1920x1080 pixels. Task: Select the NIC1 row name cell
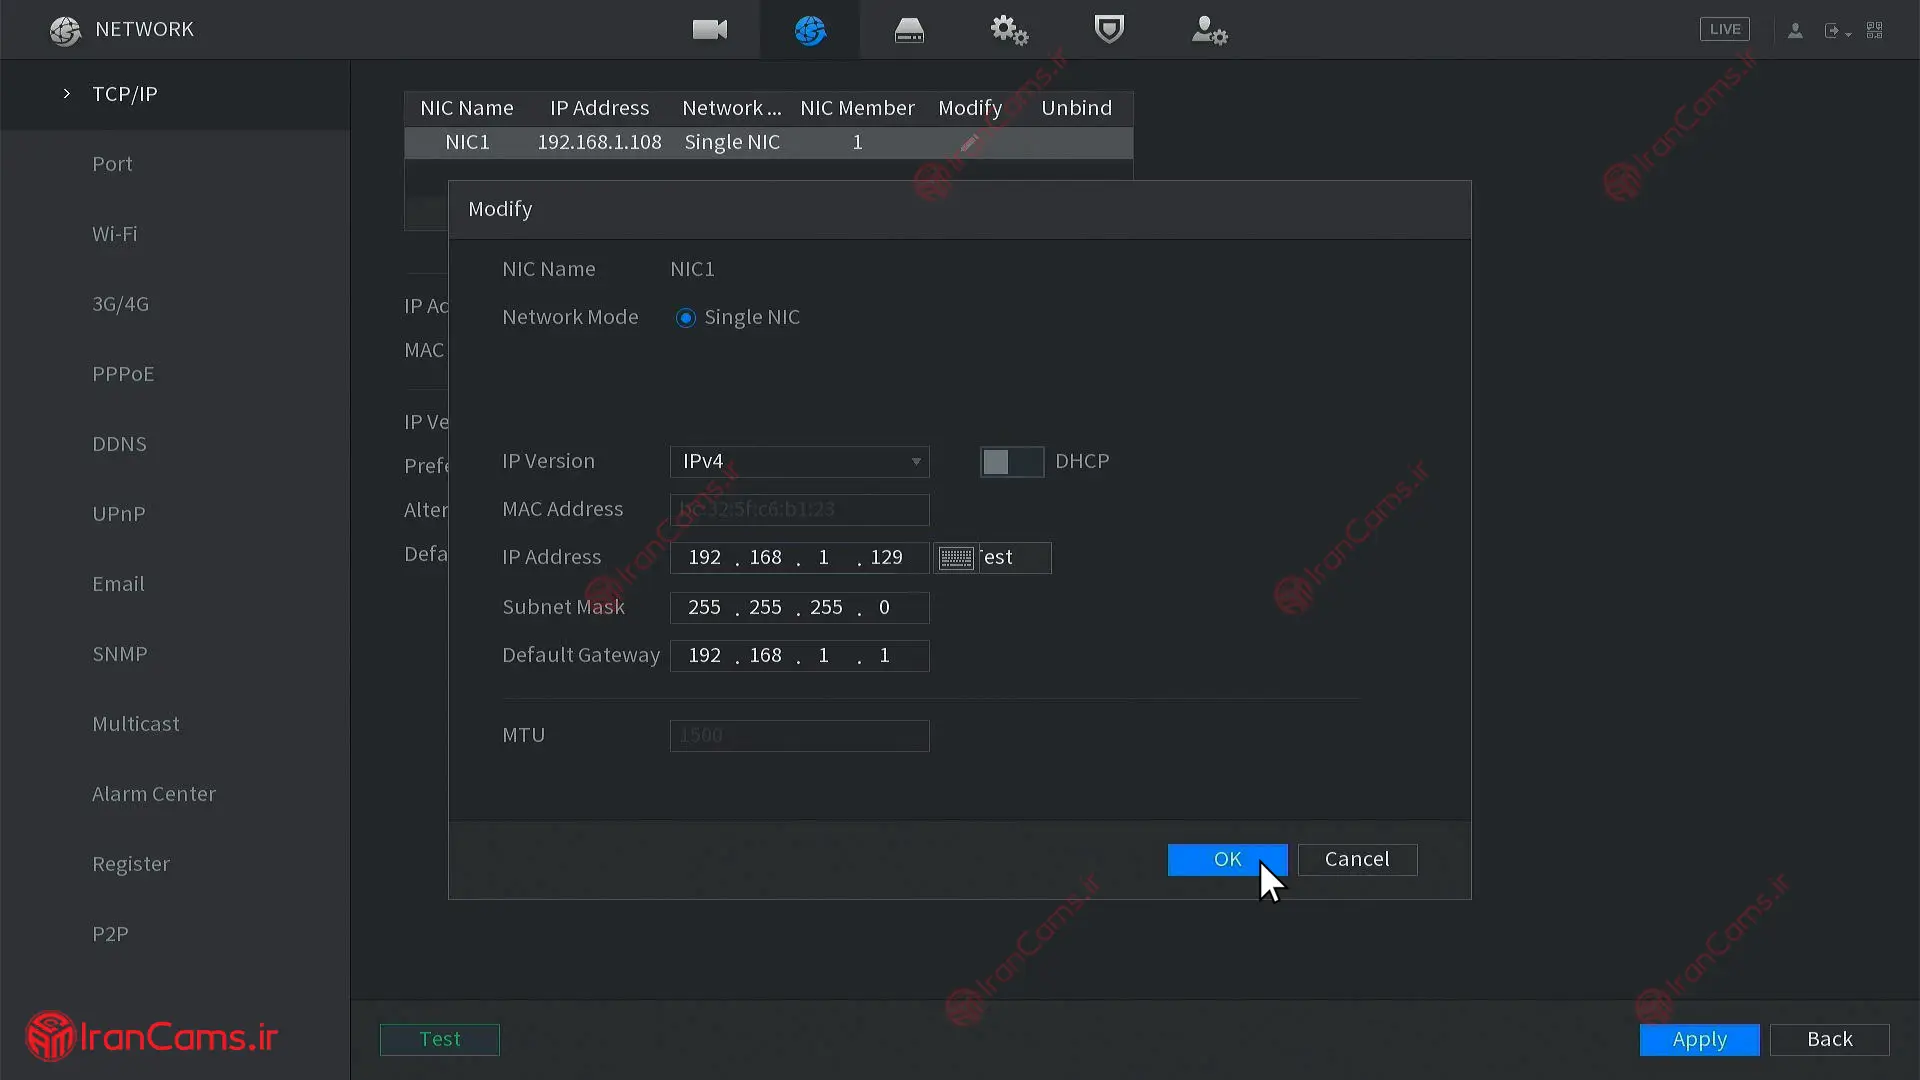point(467,142)
